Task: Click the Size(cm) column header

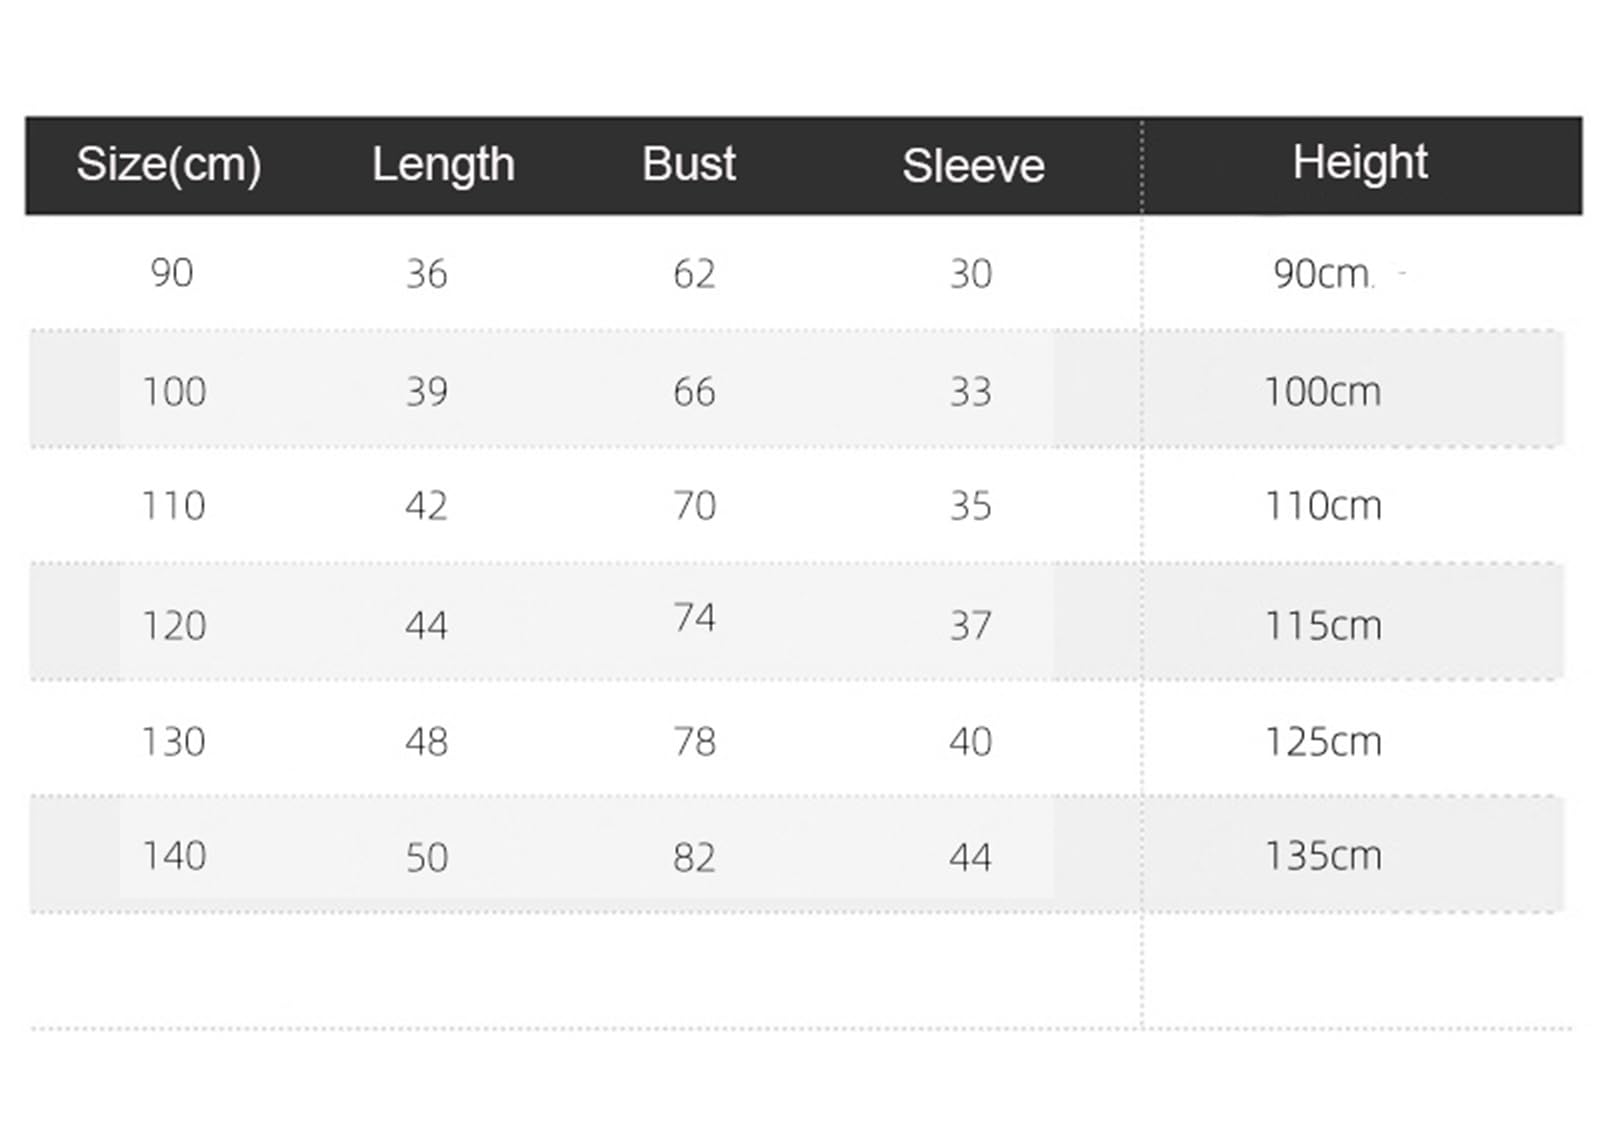Action: click(169, 164)
